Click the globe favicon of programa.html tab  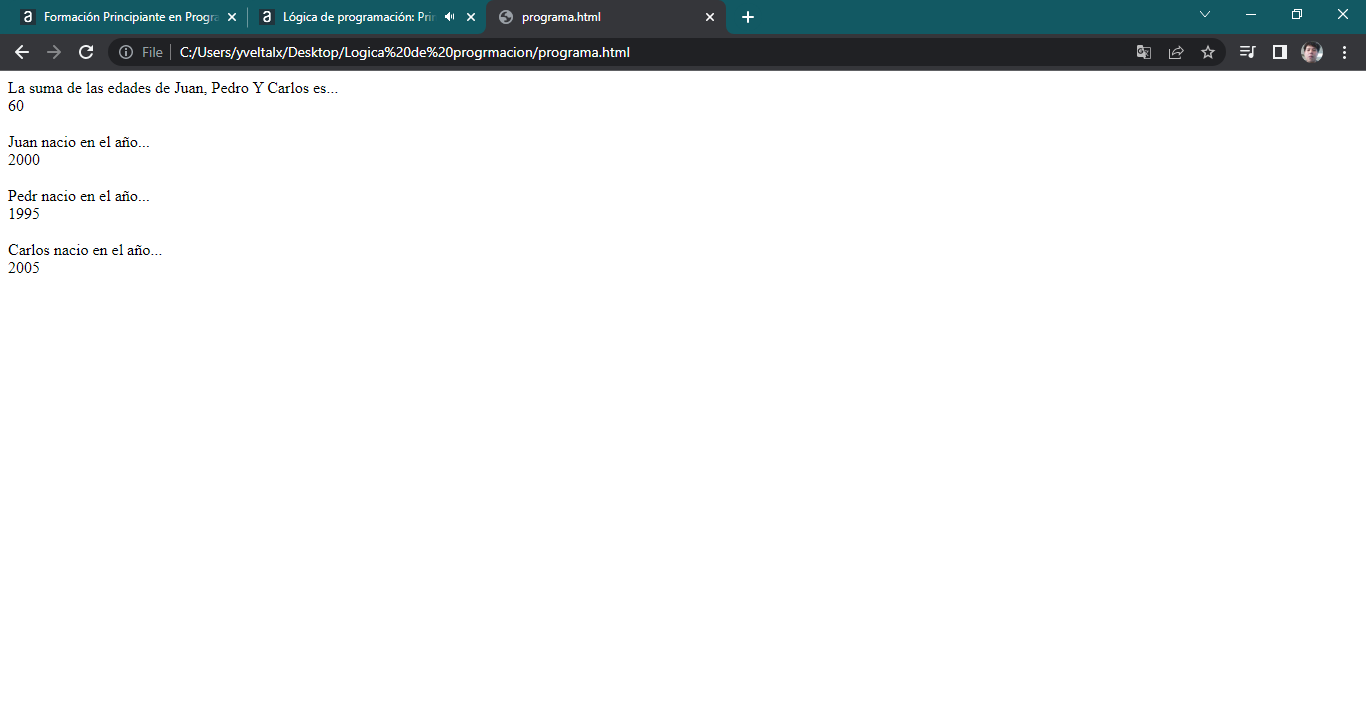pyautogui.click(x=505, y=17)
